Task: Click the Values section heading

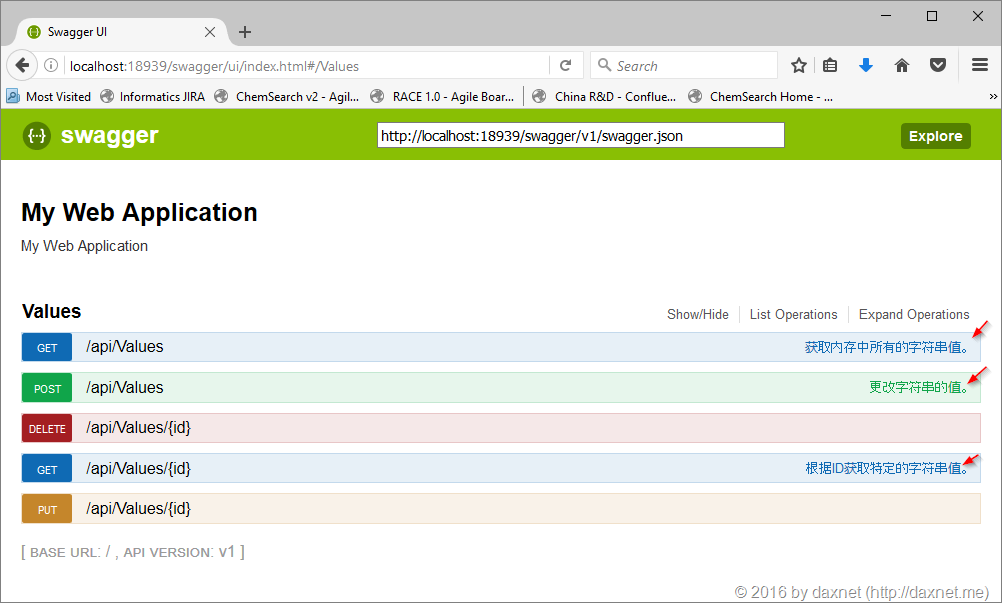Action: point(52,312)
